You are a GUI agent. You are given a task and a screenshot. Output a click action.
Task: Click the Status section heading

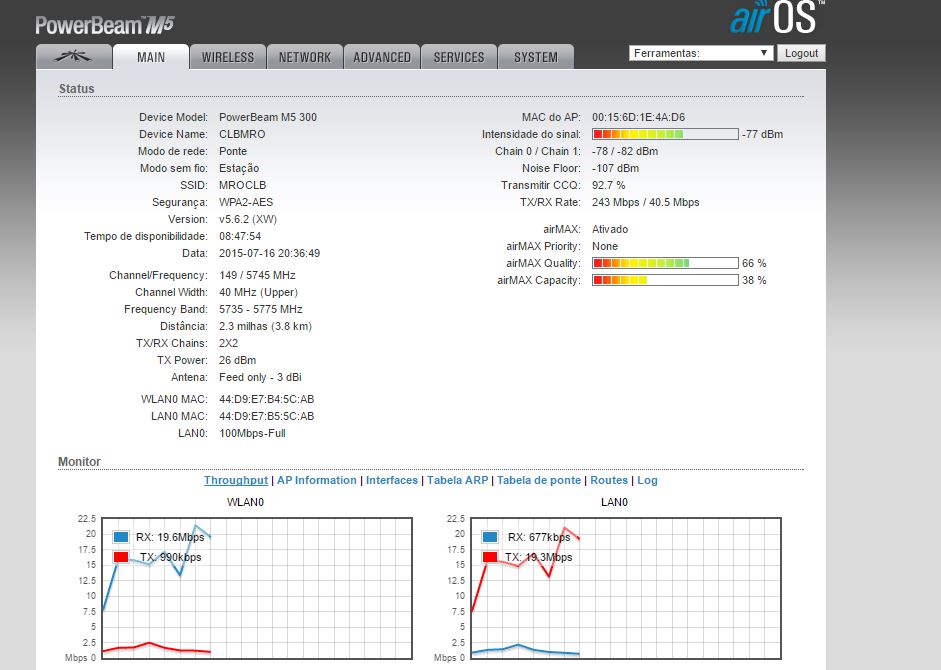tap(77, 88)
